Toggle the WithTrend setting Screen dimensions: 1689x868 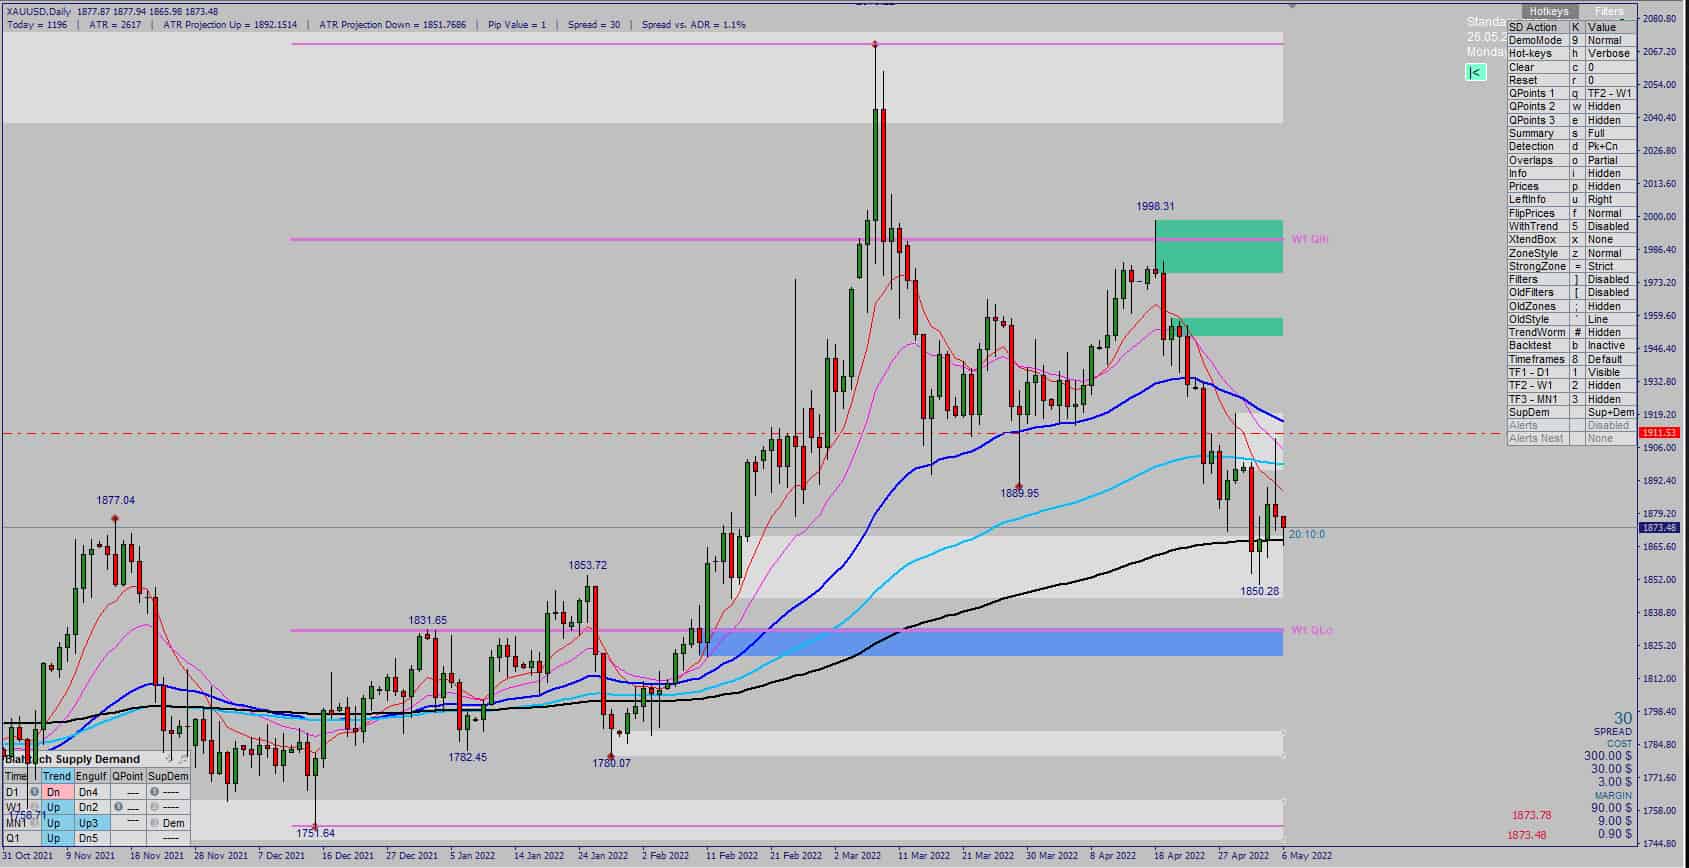coord(1571,226)
